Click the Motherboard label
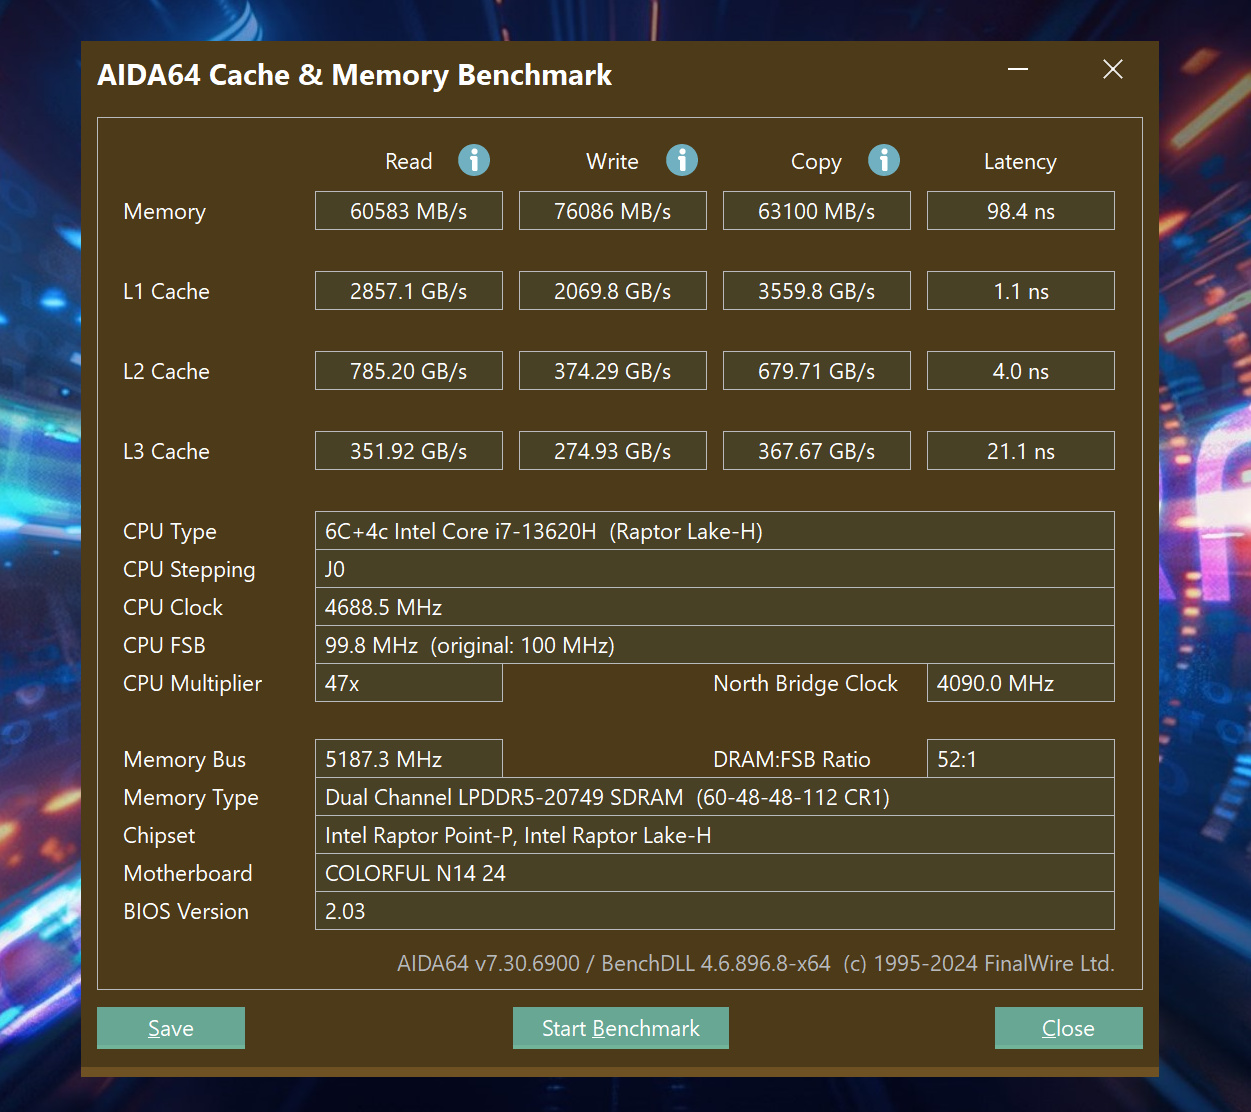 click(x=188, y=874)
